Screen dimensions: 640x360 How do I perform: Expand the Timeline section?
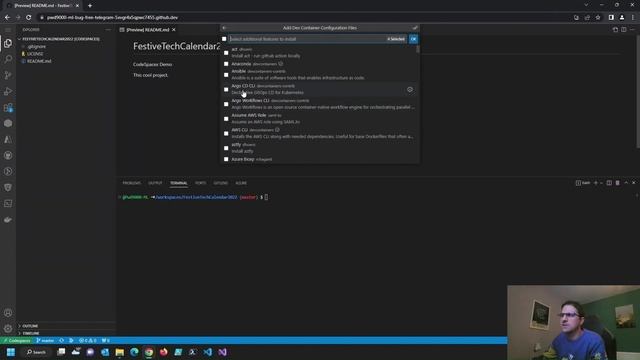31,333
